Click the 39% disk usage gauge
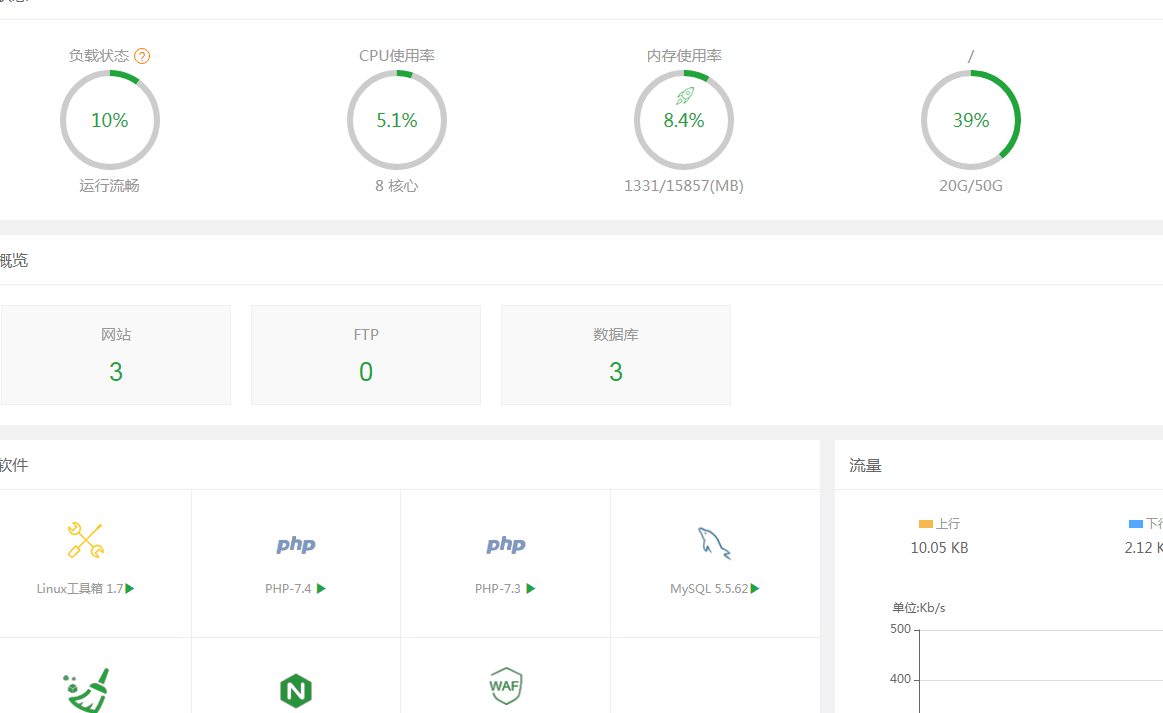 click(971, 120)
